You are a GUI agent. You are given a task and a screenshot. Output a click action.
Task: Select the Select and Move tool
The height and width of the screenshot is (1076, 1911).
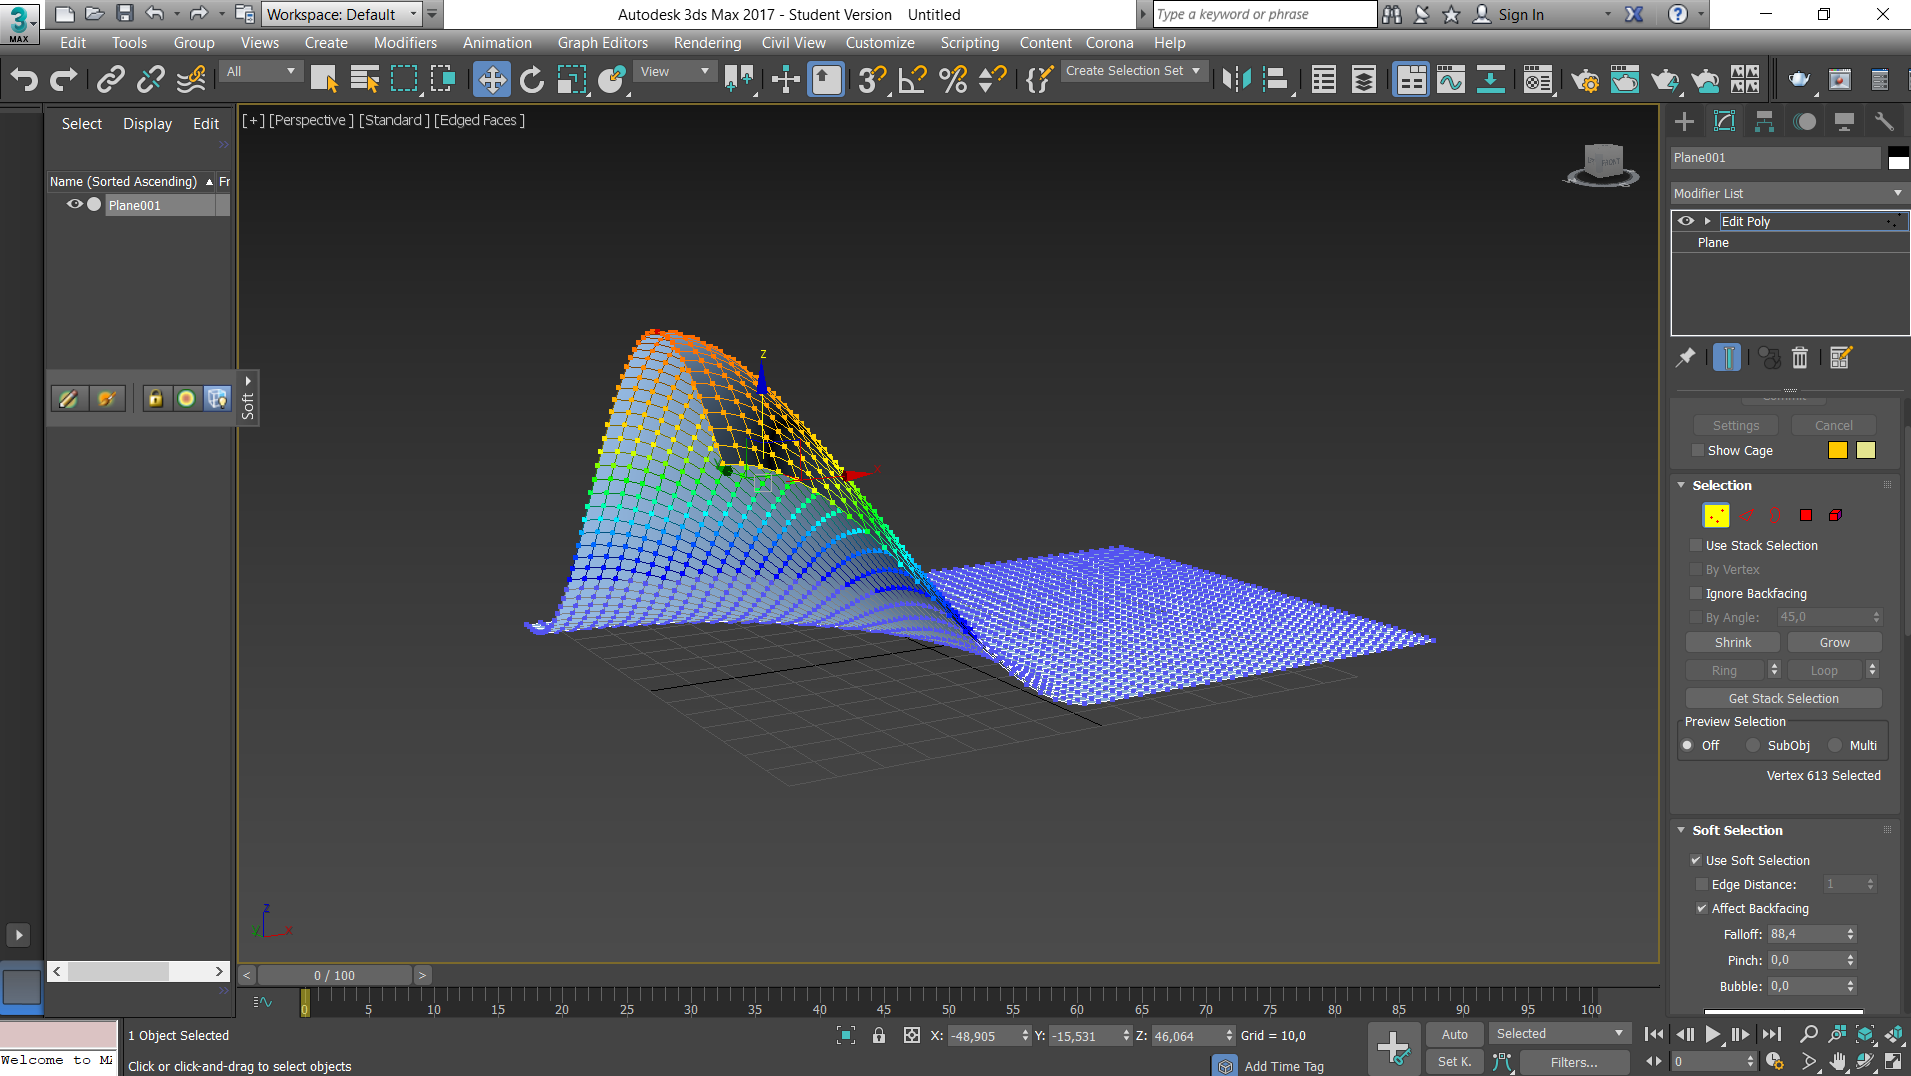click(x=491, y=80)
